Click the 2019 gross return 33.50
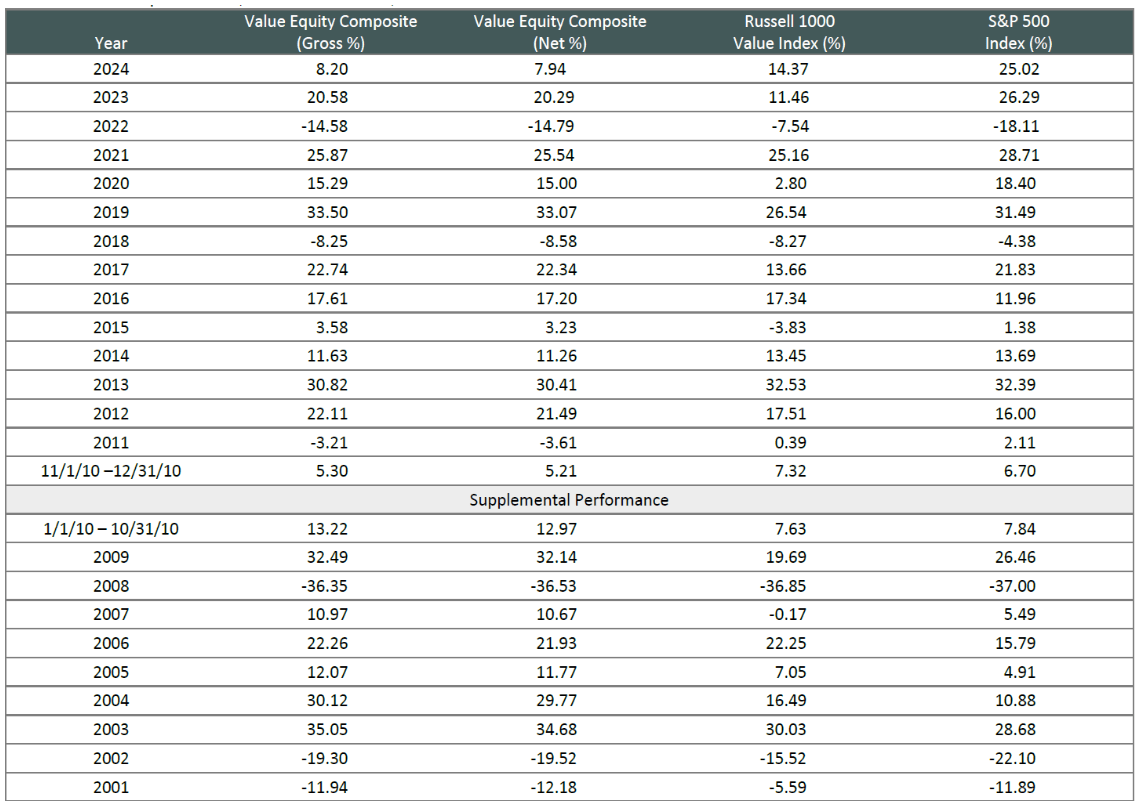 point(328,213)
